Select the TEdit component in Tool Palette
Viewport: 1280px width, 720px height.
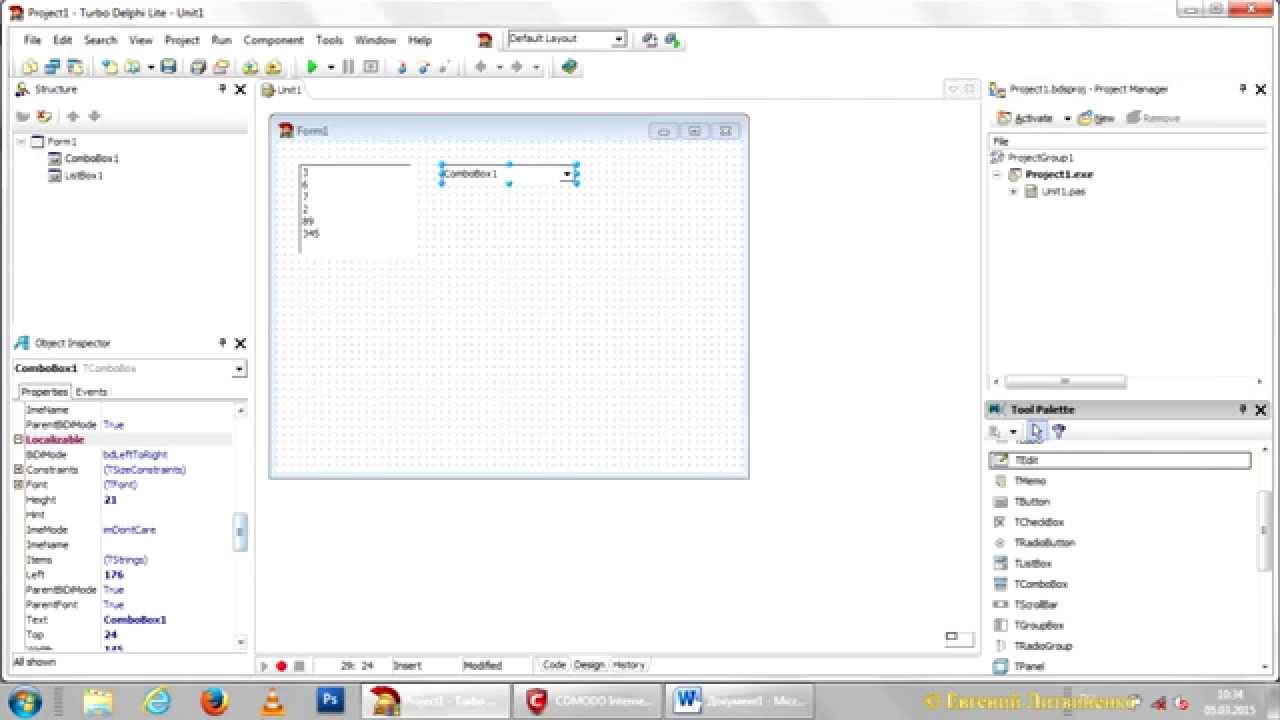1120,461
